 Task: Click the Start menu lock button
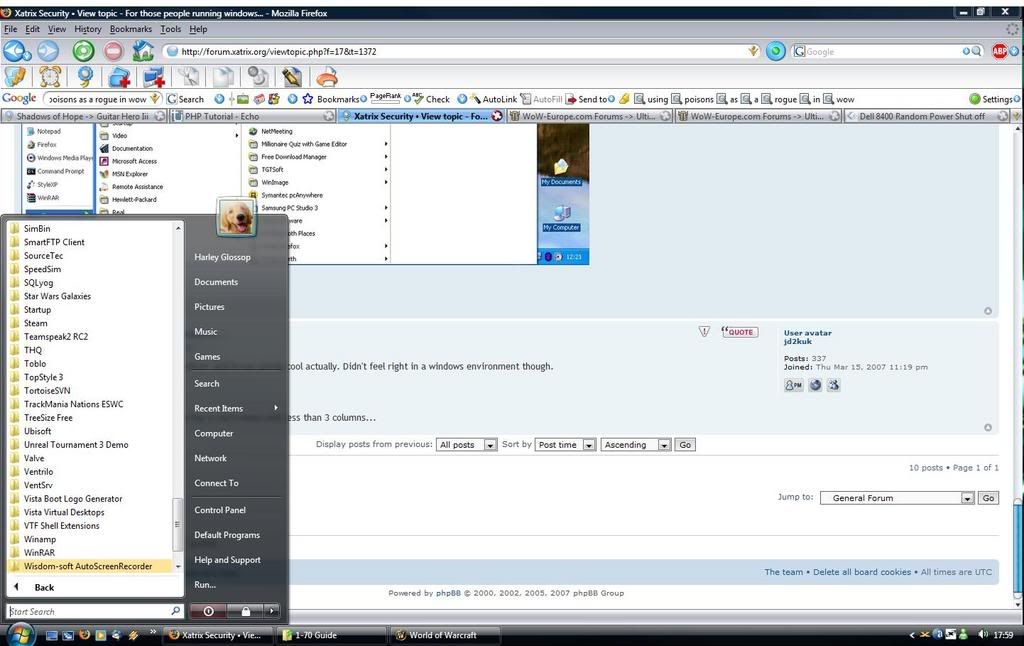tap(246, 611)
